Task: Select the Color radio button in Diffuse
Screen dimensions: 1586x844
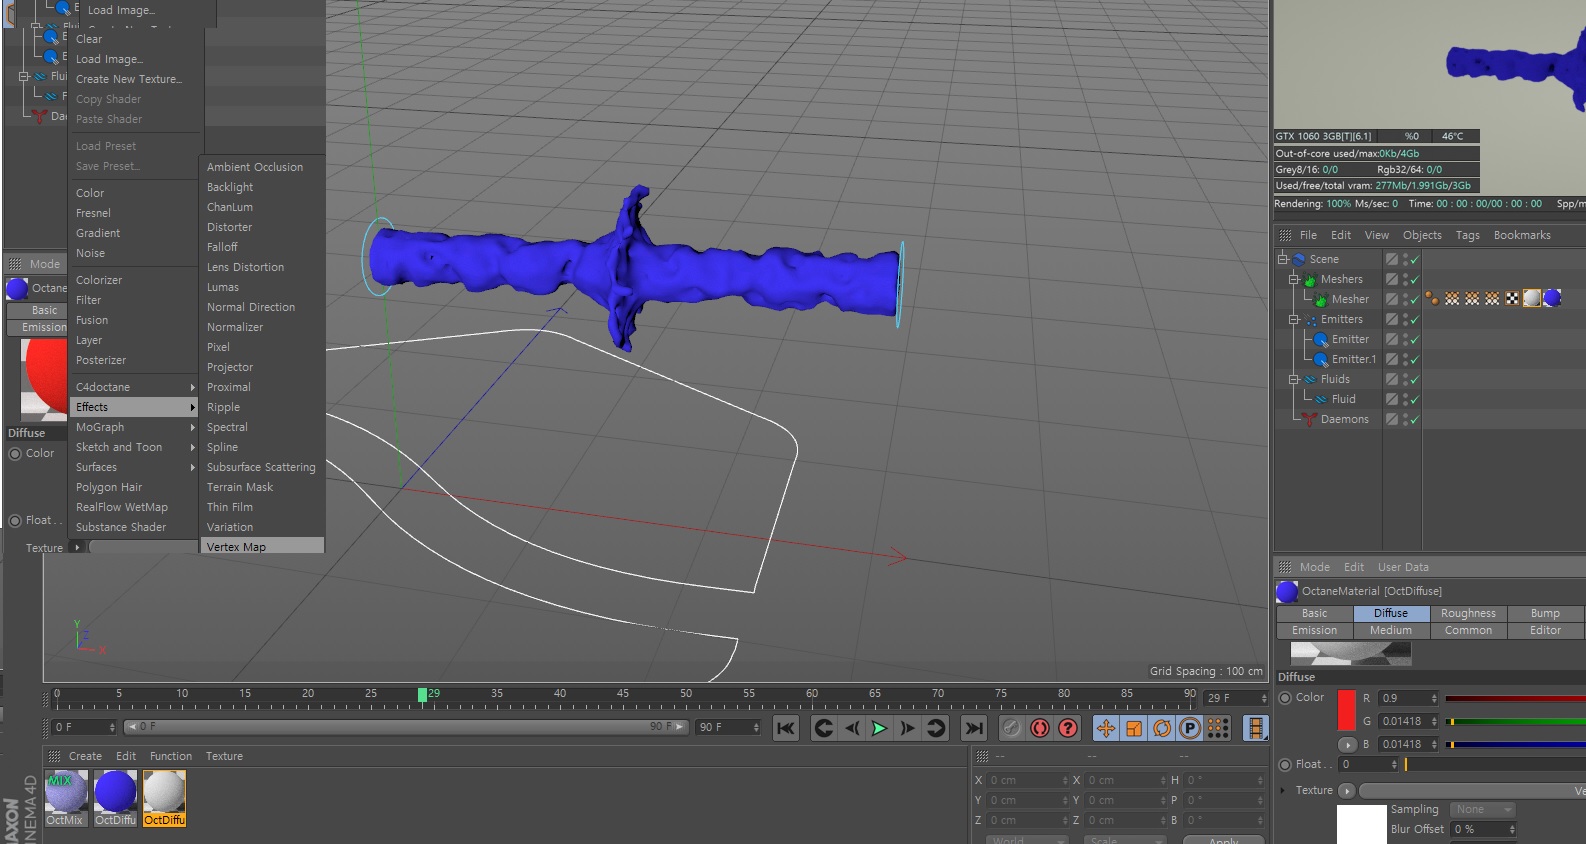Action: 1286,698
